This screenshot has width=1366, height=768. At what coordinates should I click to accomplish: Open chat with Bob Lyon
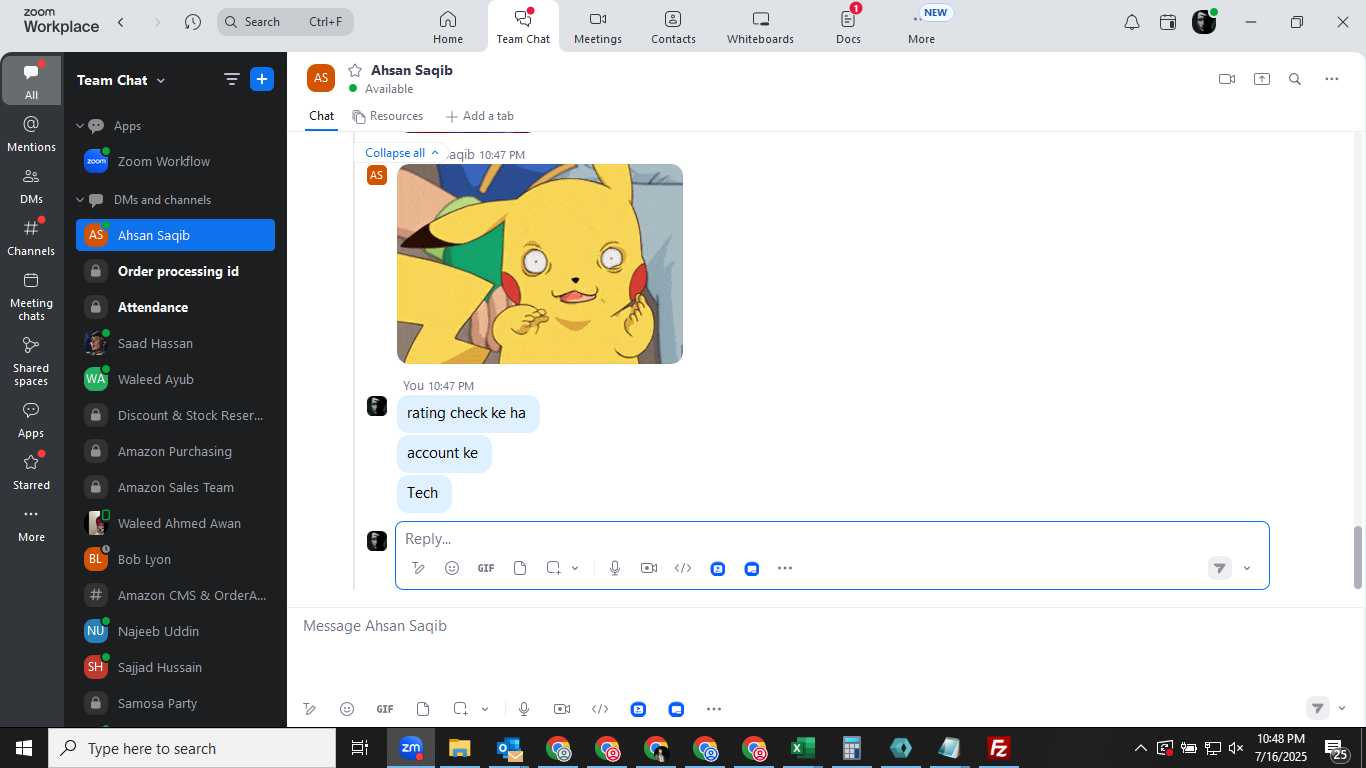click(175, 559)
